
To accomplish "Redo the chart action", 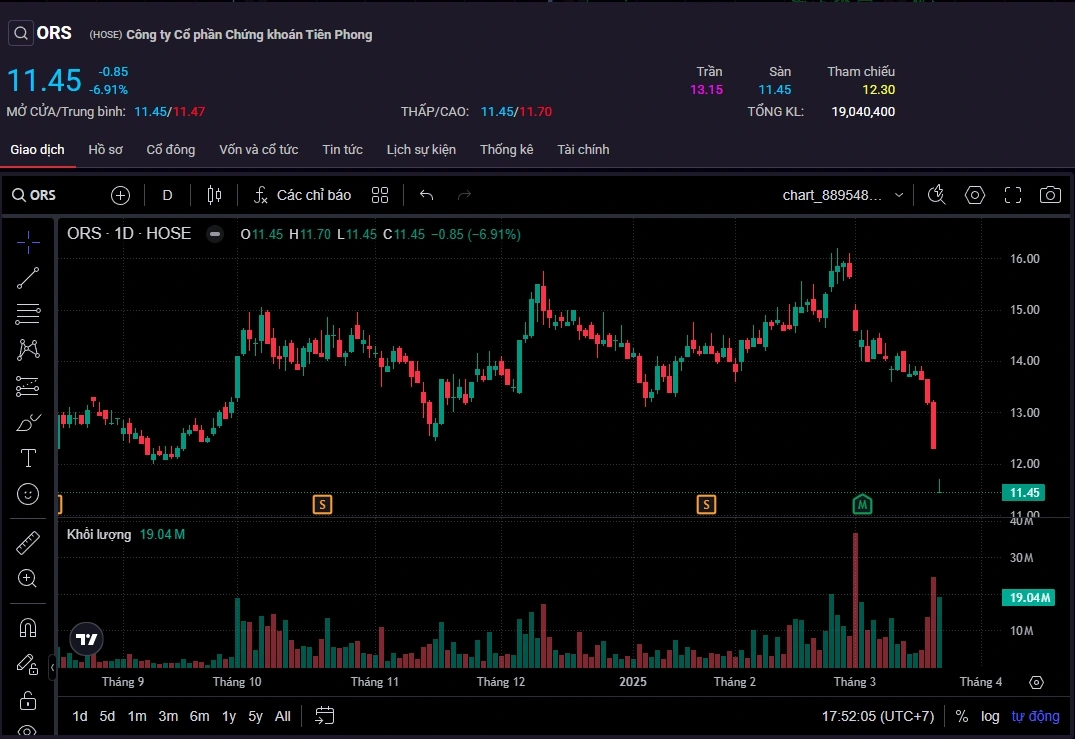I will click(464, 195).
